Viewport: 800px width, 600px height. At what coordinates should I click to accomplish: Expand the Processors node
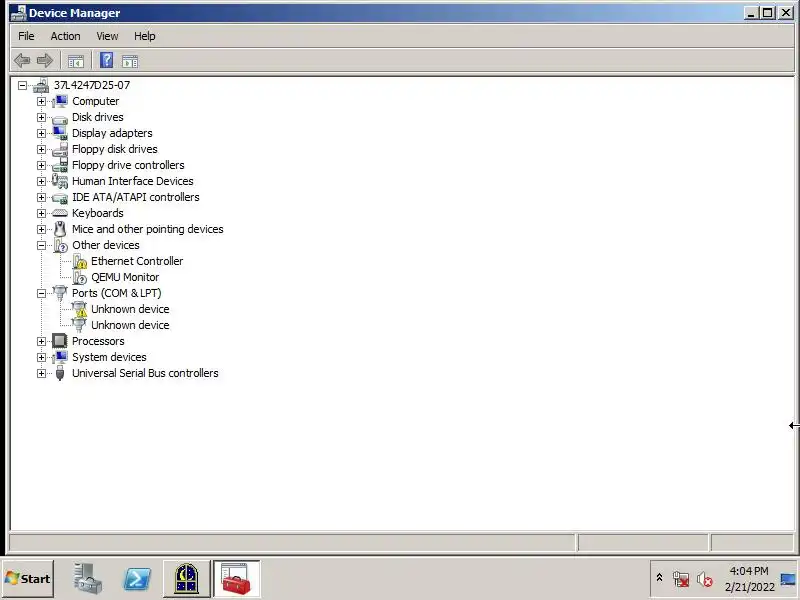[x=41, y=341]
